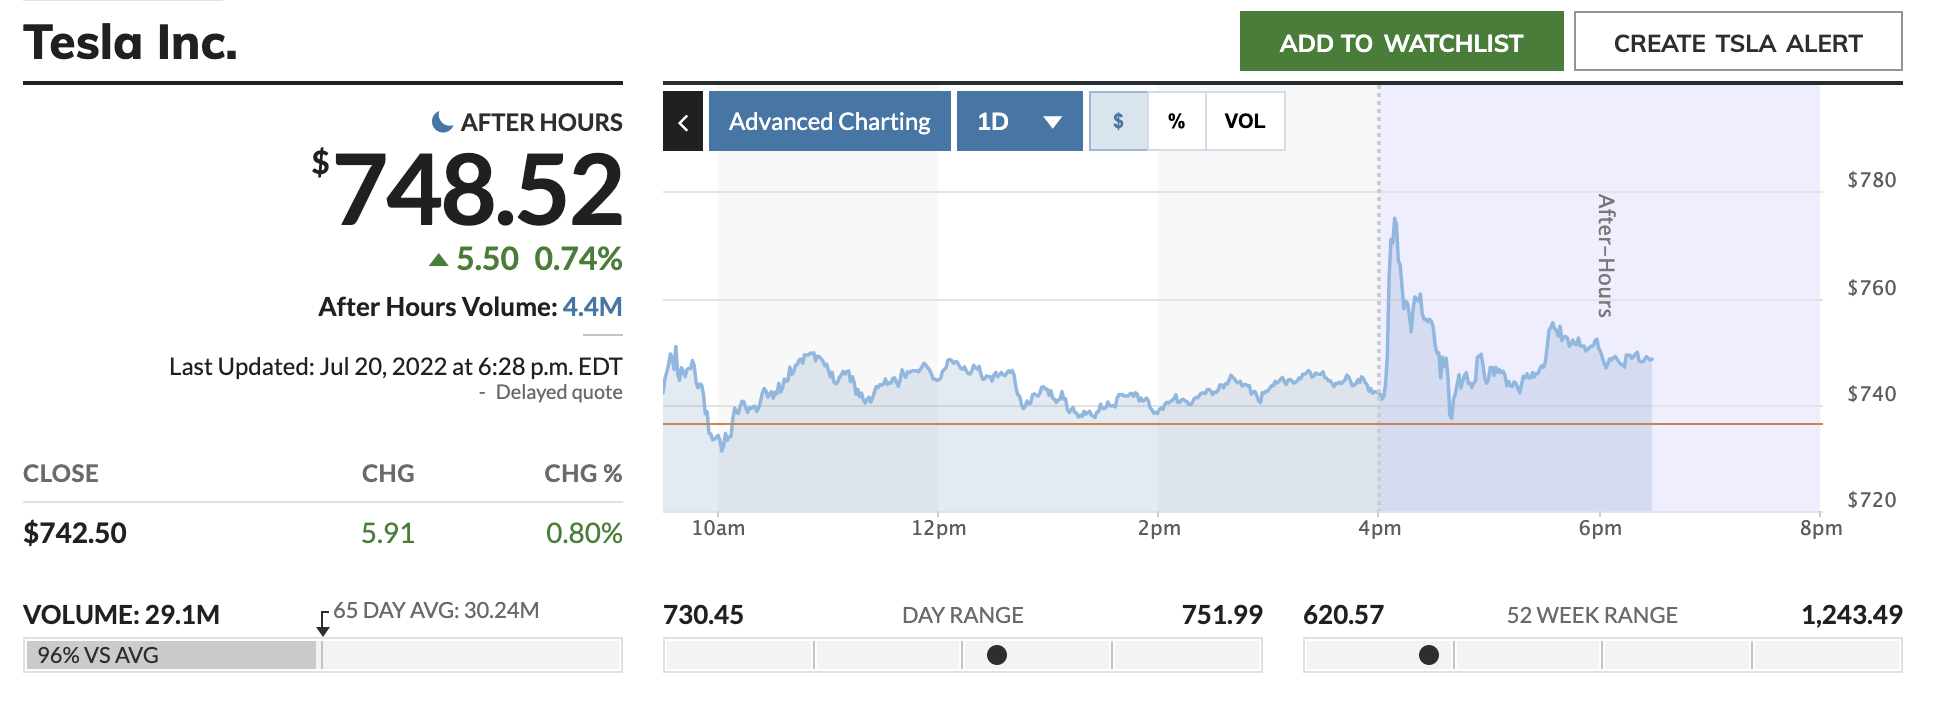
Task: Click the dropdown arrow in 1D selector
Action: coord(1052,122)
